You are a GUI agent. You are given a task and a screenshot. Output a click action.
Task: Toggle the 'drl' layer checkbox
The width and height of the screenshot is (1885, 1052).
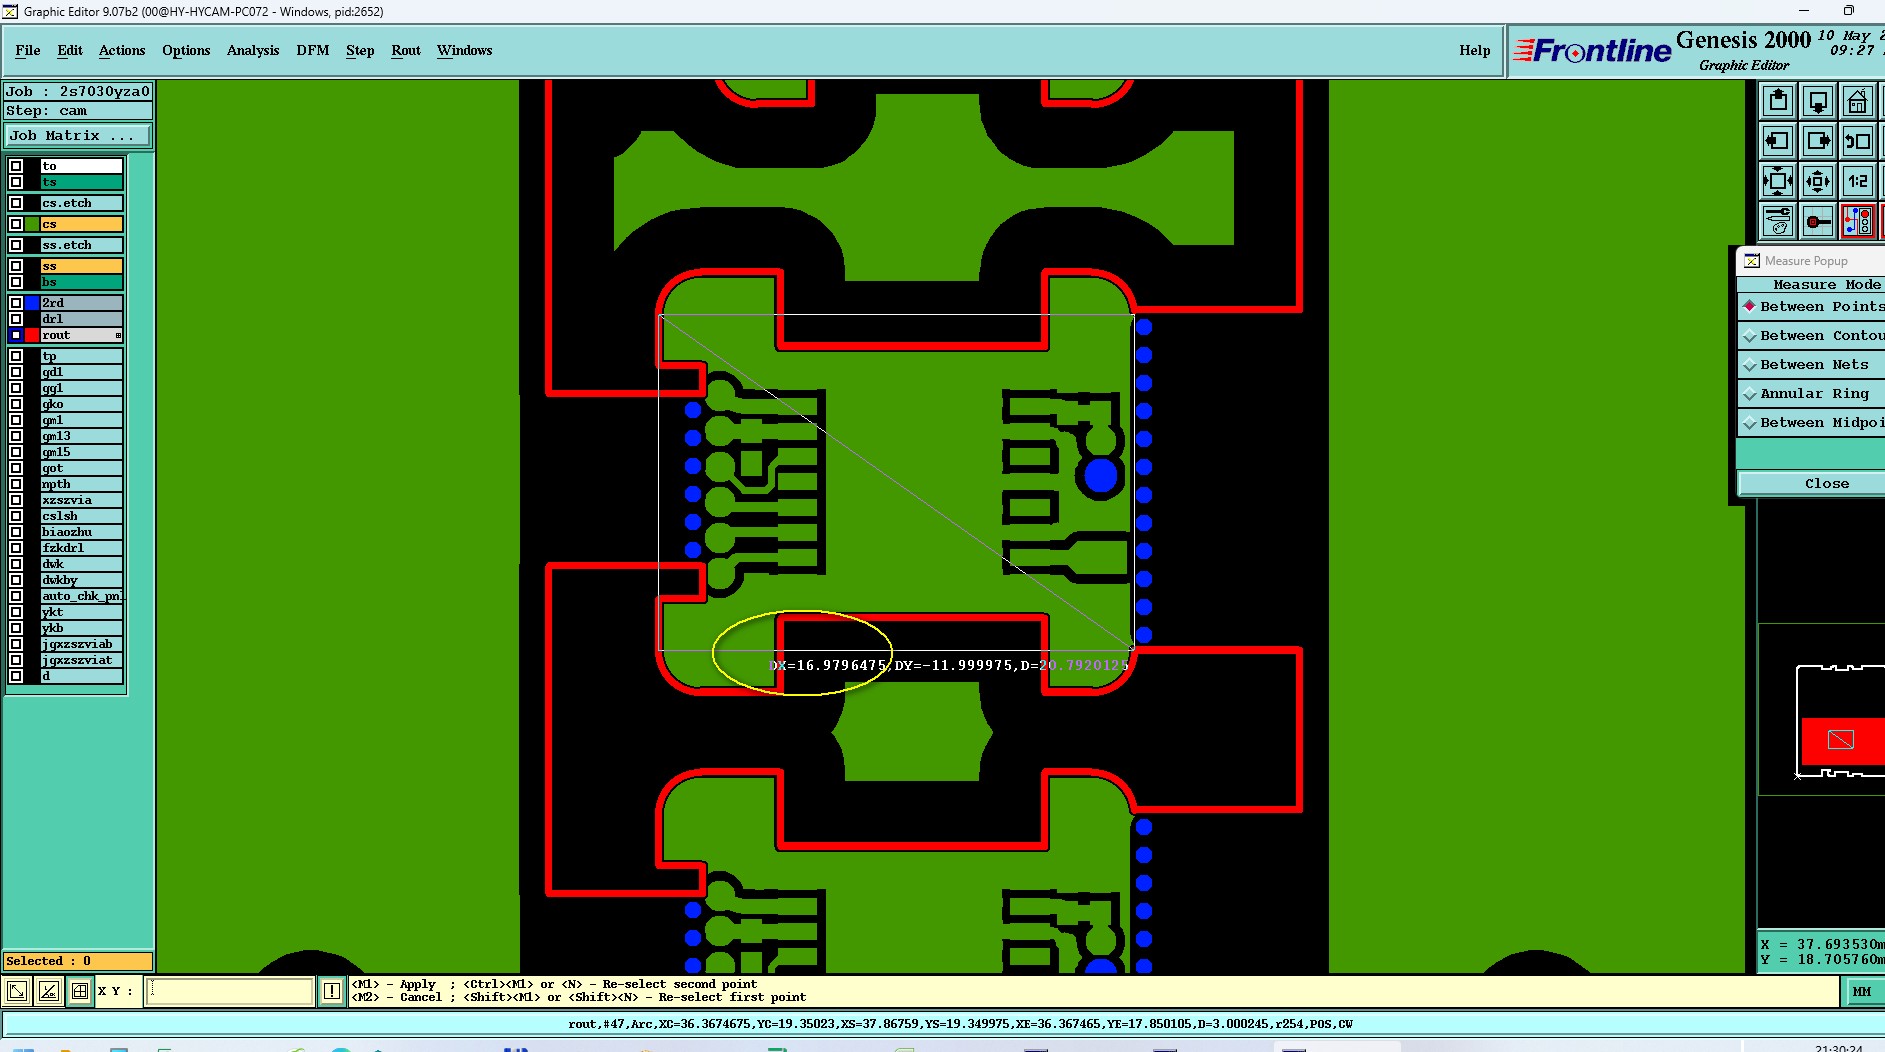point(16,319)
